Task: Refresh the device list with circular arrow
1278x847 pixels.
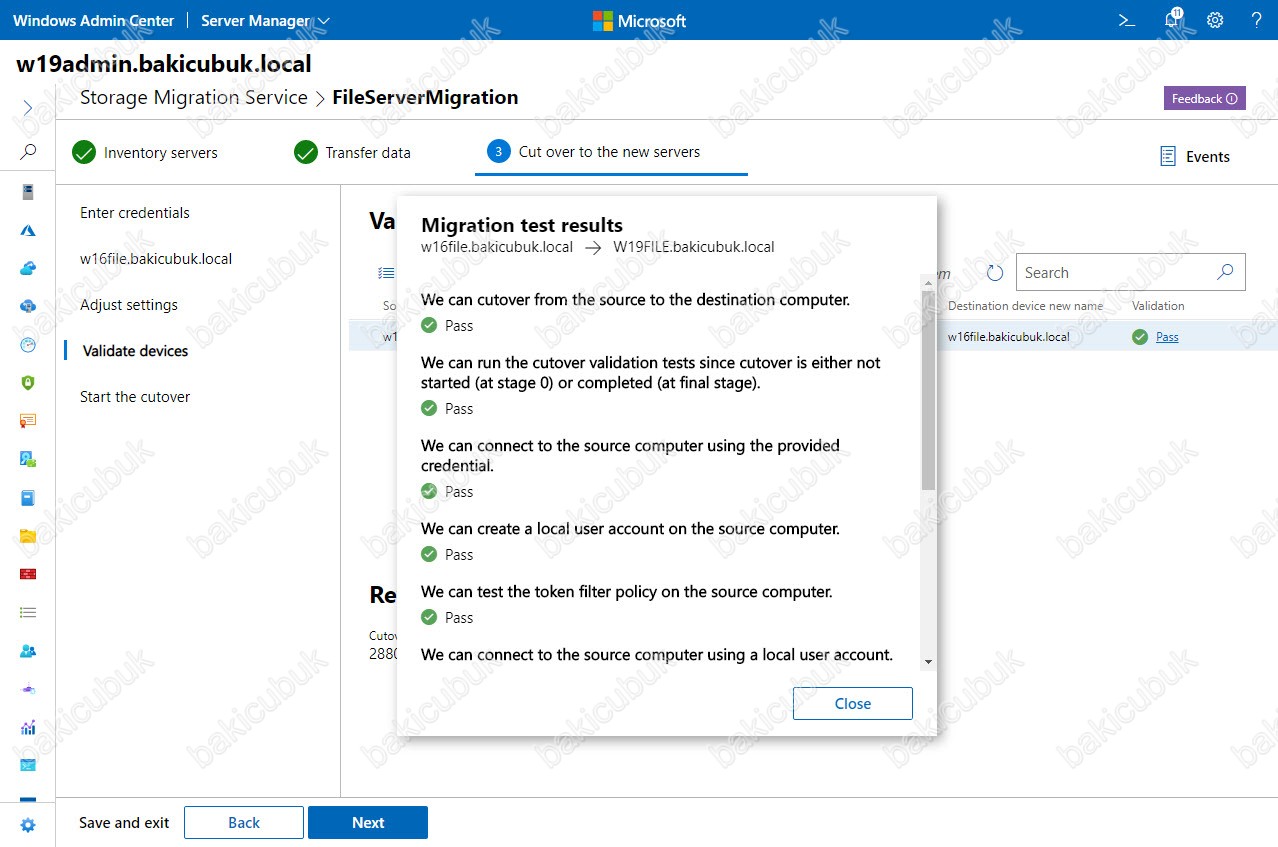Action: [995, 273]
